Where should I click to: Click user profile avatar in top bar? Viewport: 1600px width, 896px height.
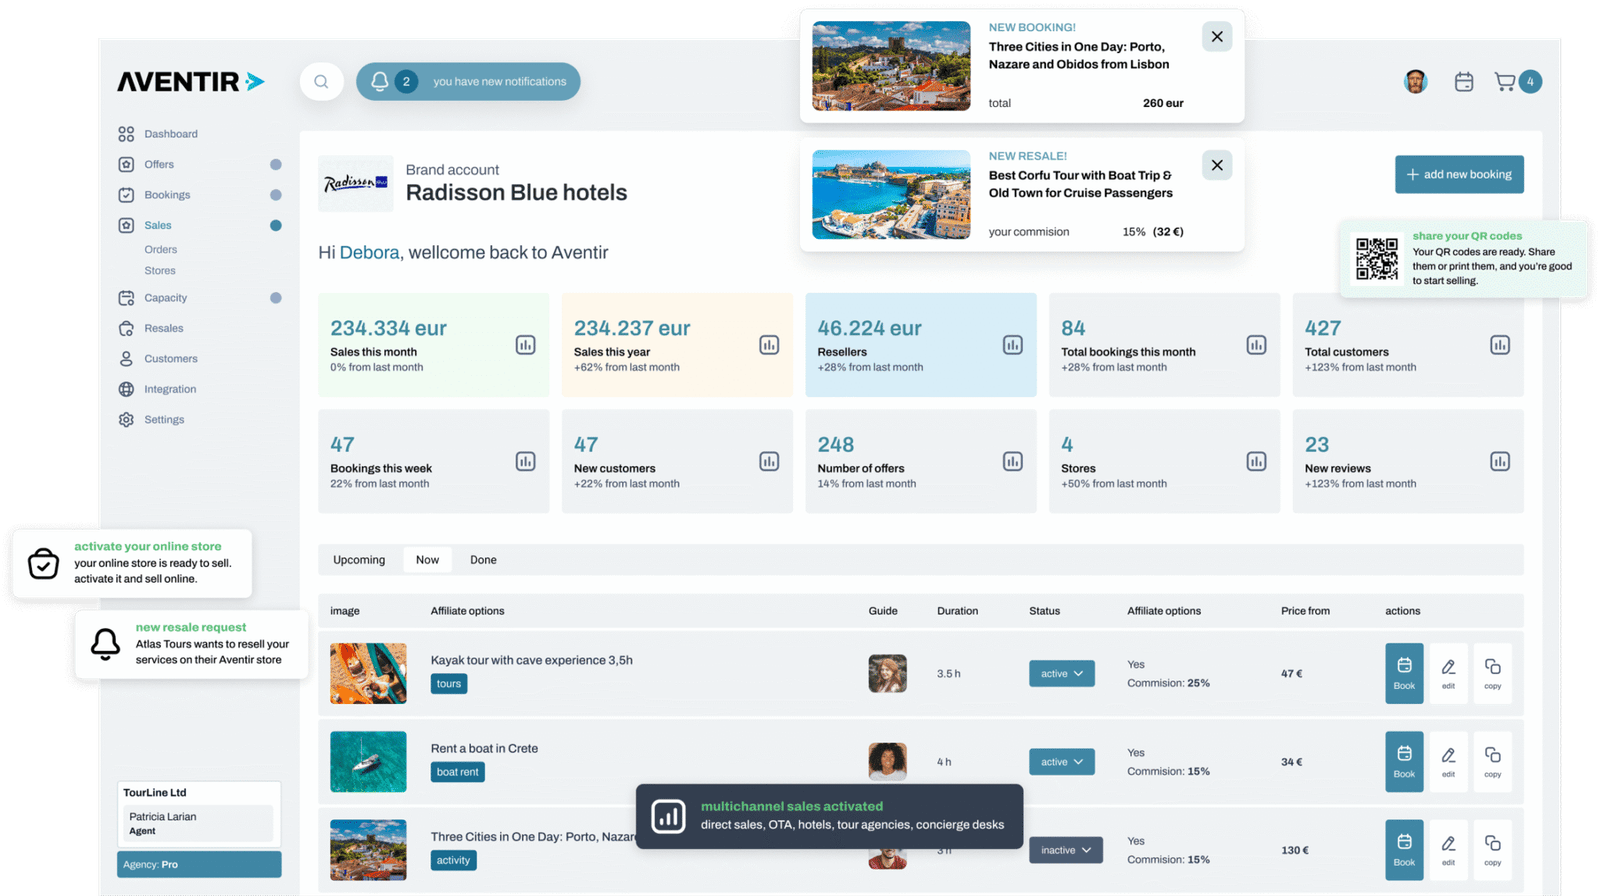pos(1415,82)
